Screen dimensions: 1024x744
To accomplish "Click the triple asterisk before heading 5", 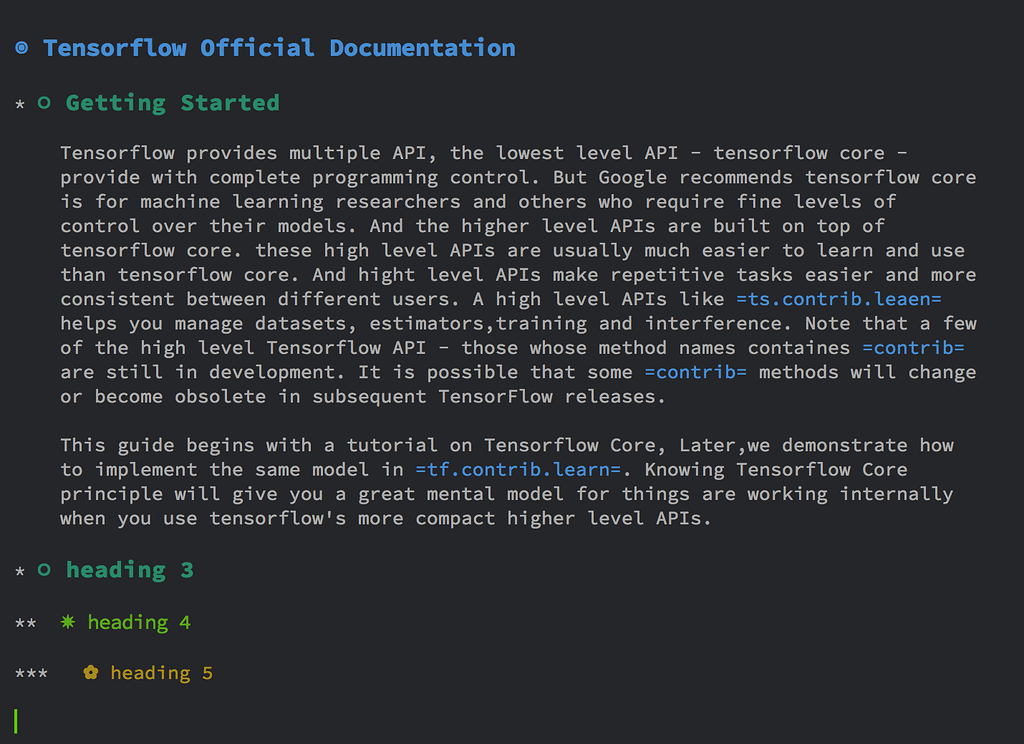I will (x=31, y=675).
